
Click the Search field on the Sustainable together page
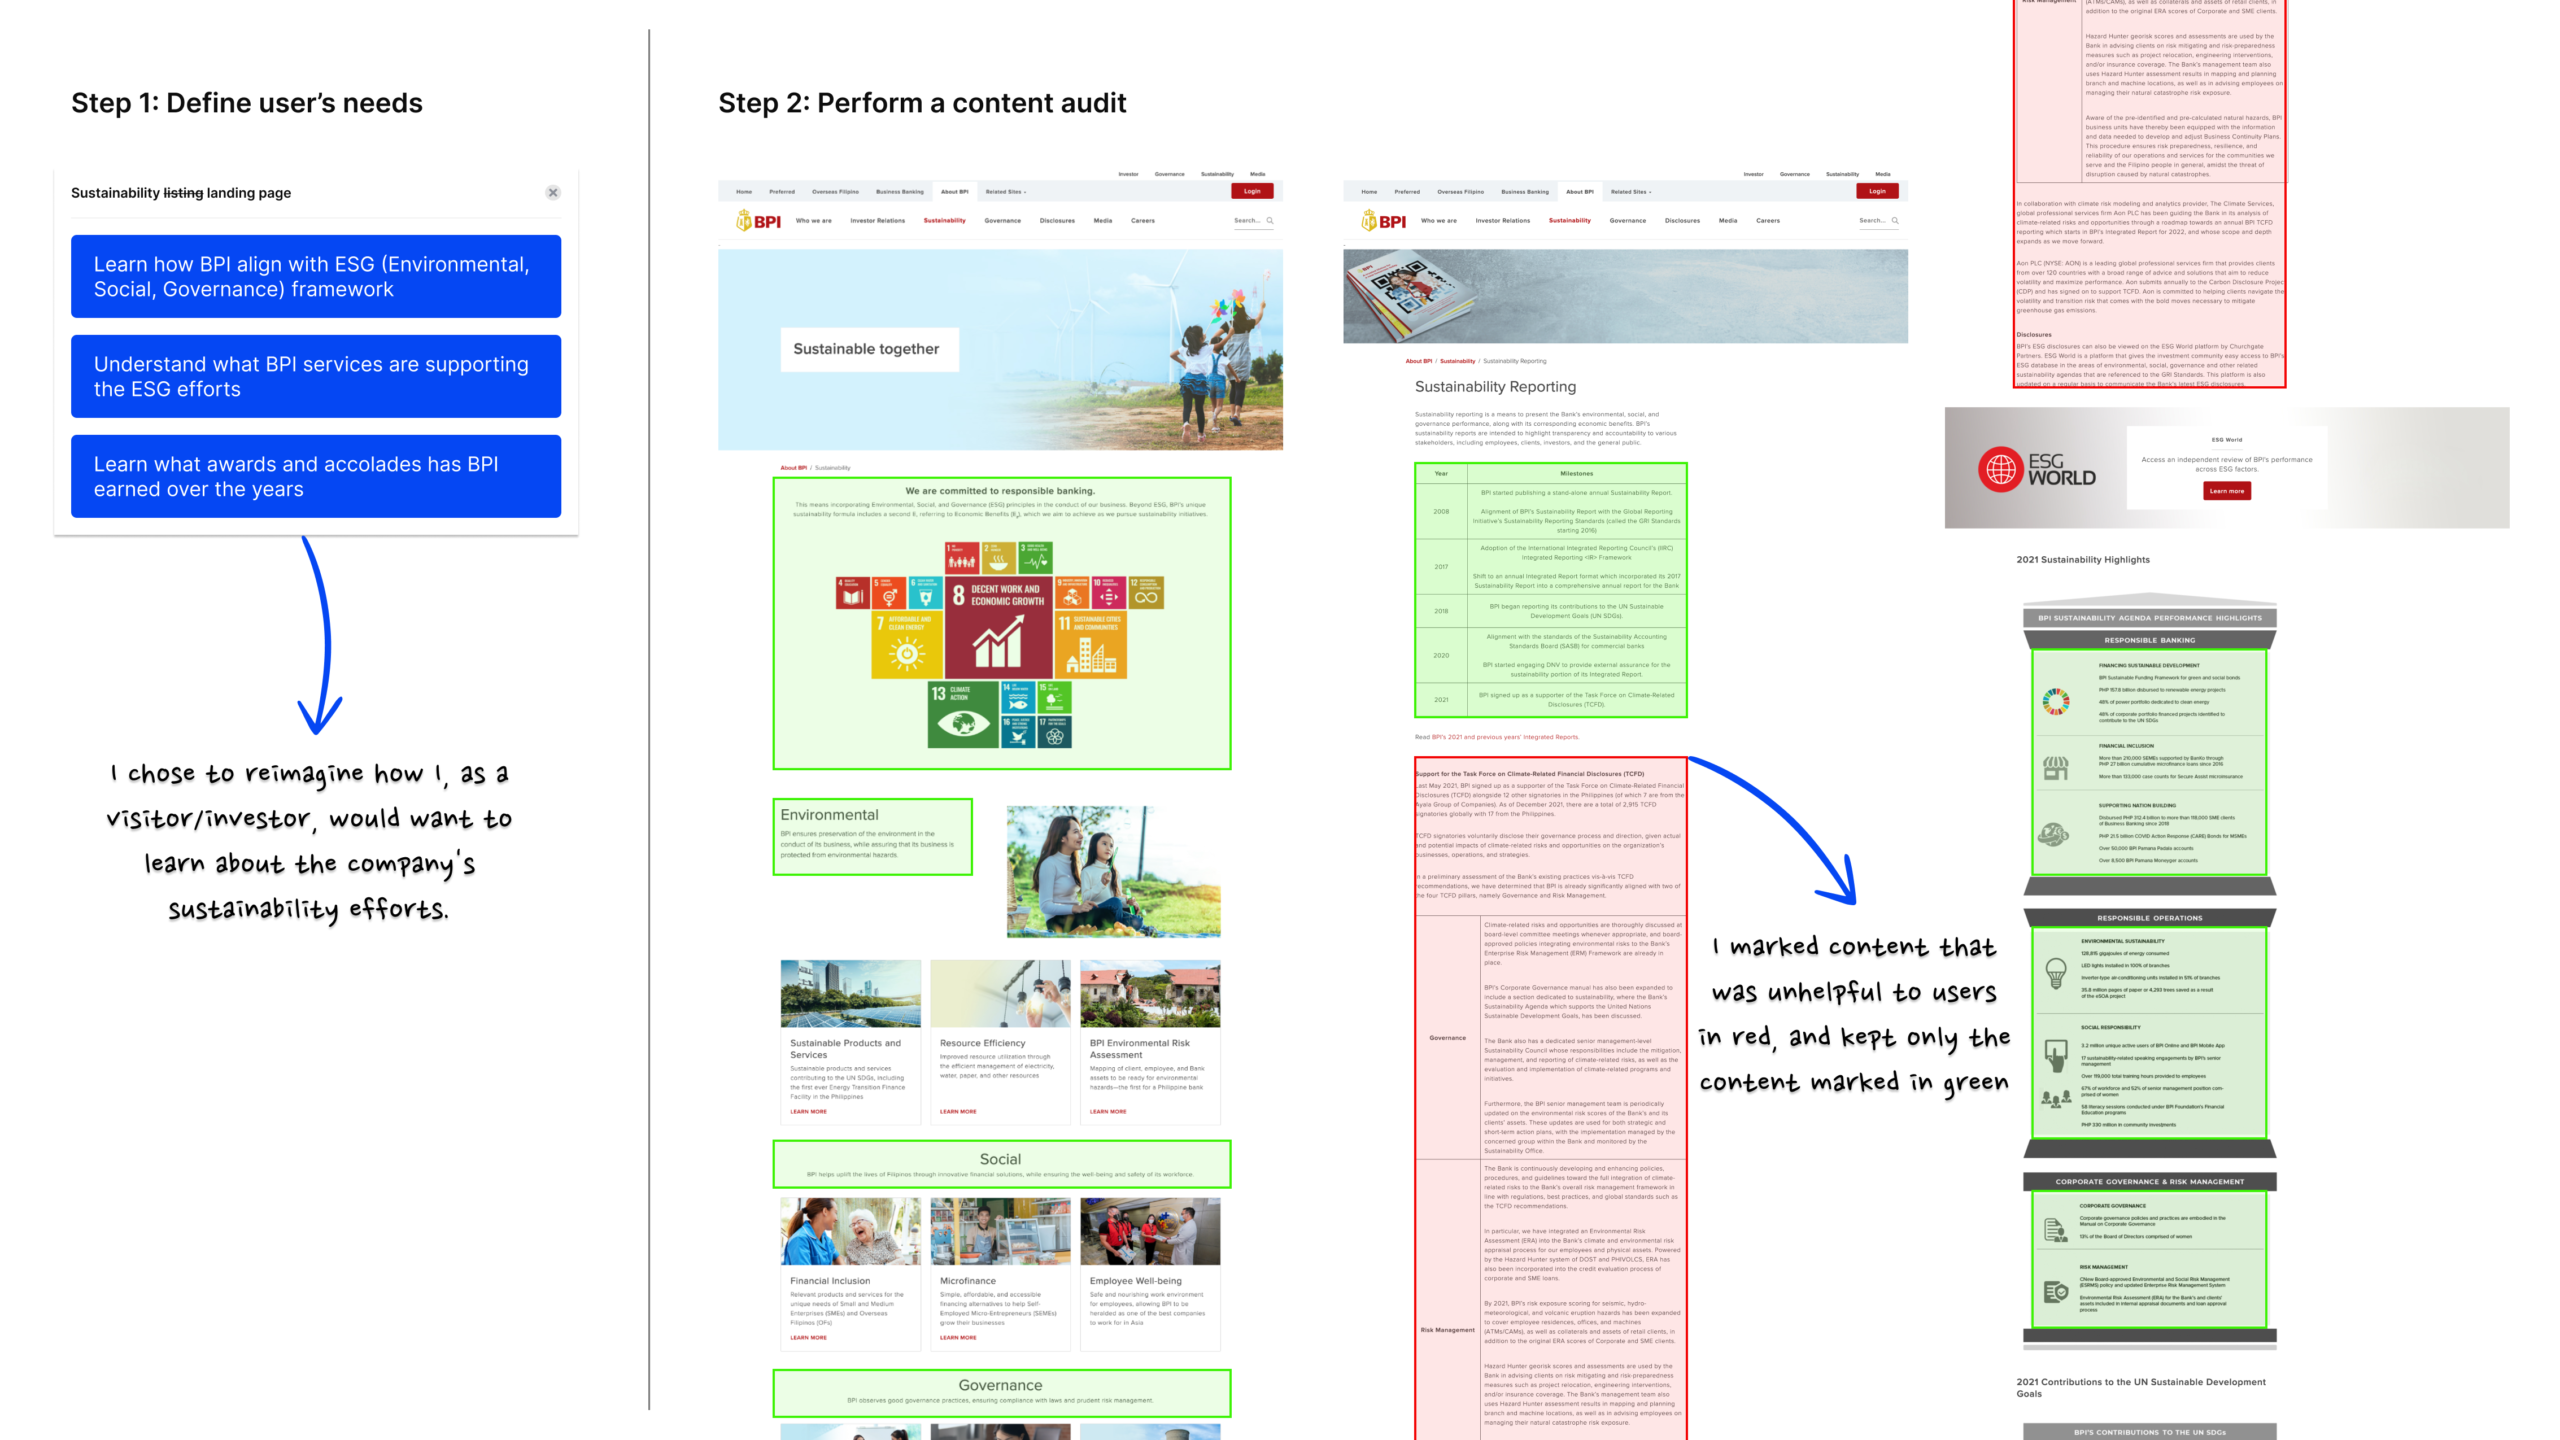coord(1253,220)
